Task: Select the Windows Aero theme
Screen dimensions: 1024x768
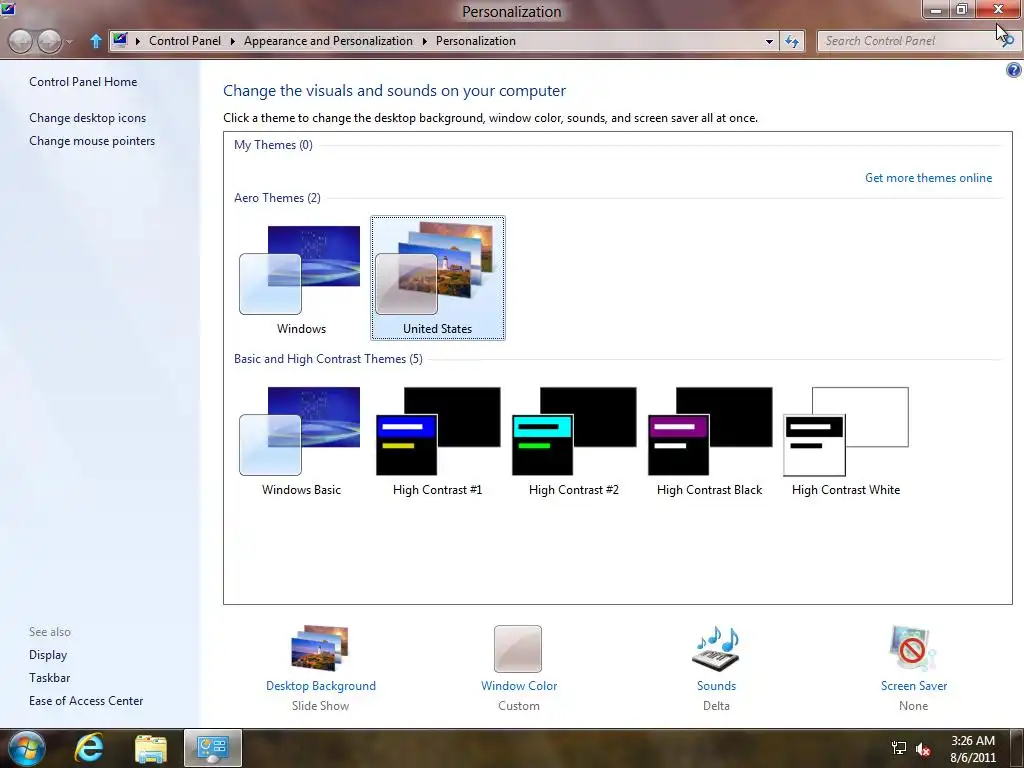Action: click(x=301, y=278)
